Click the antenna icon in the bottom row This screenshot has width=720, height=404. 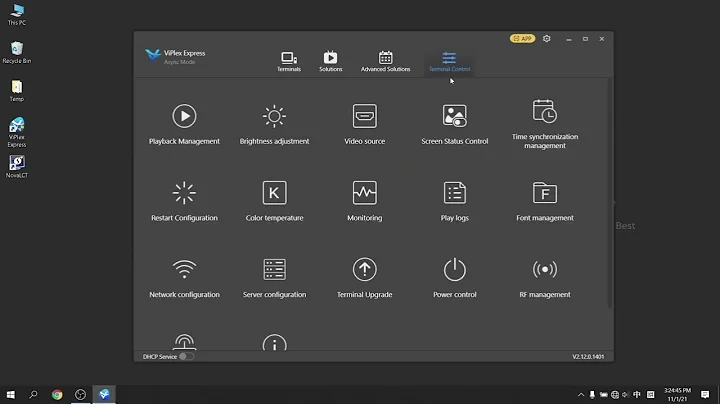pos(184,342)
